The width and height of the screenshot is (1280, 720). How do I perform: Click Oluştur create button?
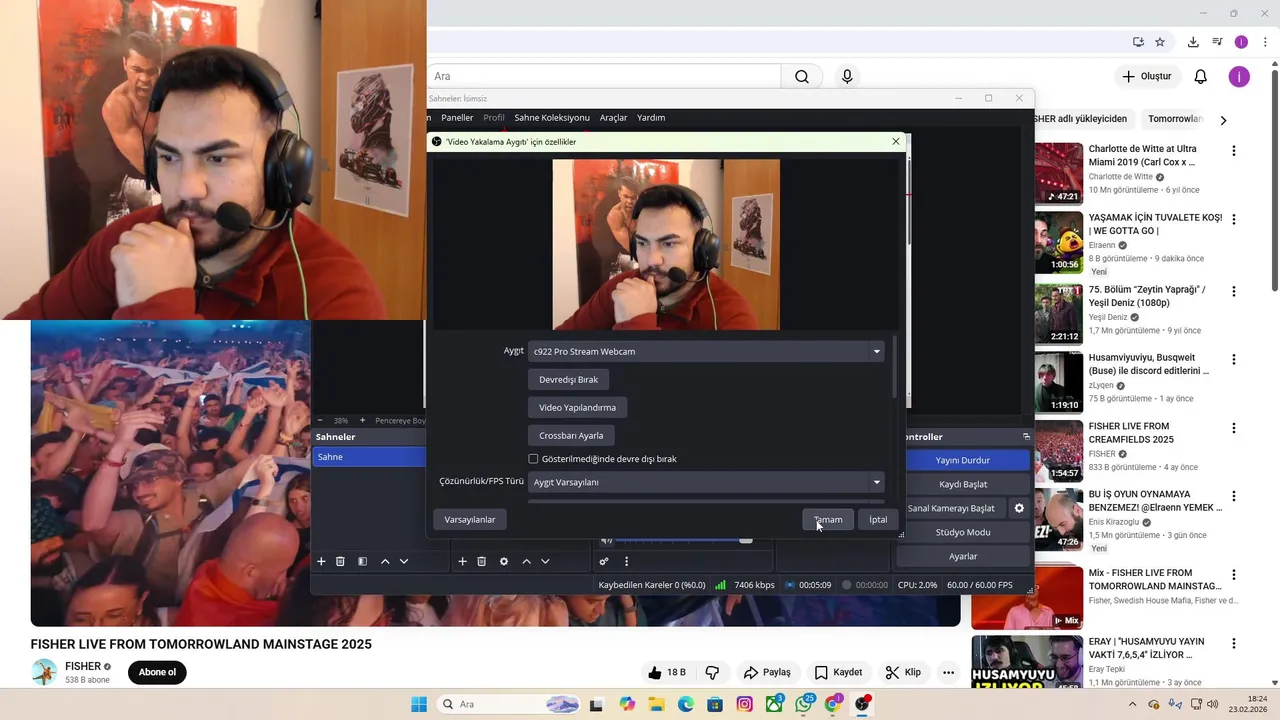(1146, 76)
